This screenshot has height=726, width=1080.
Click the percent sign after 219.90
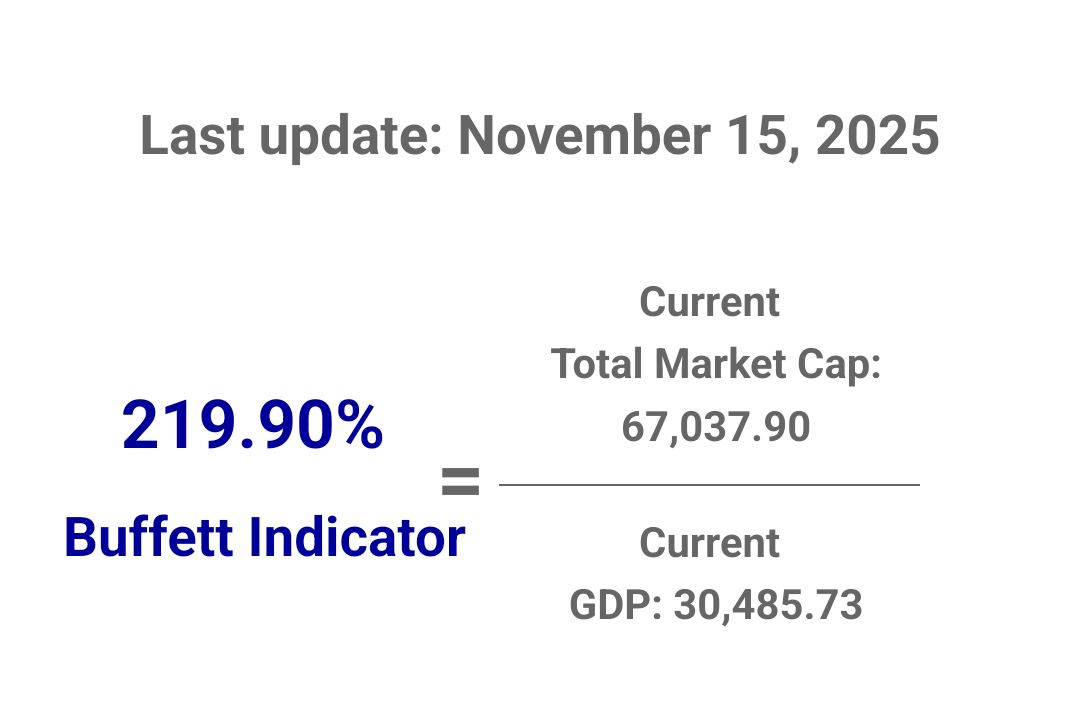click(x=359, y=426)
